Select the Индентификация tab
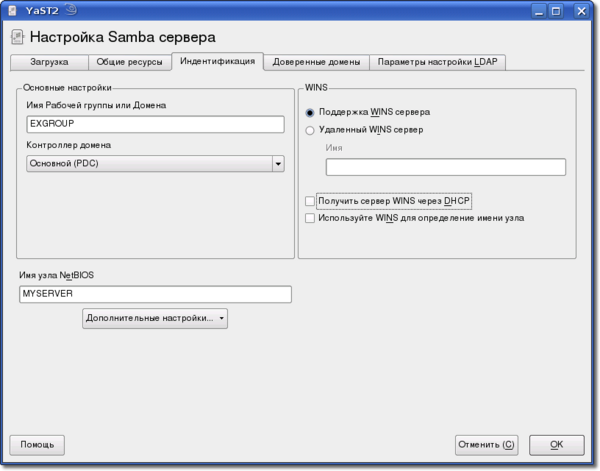The image size is (600, 471). (217, 62)
